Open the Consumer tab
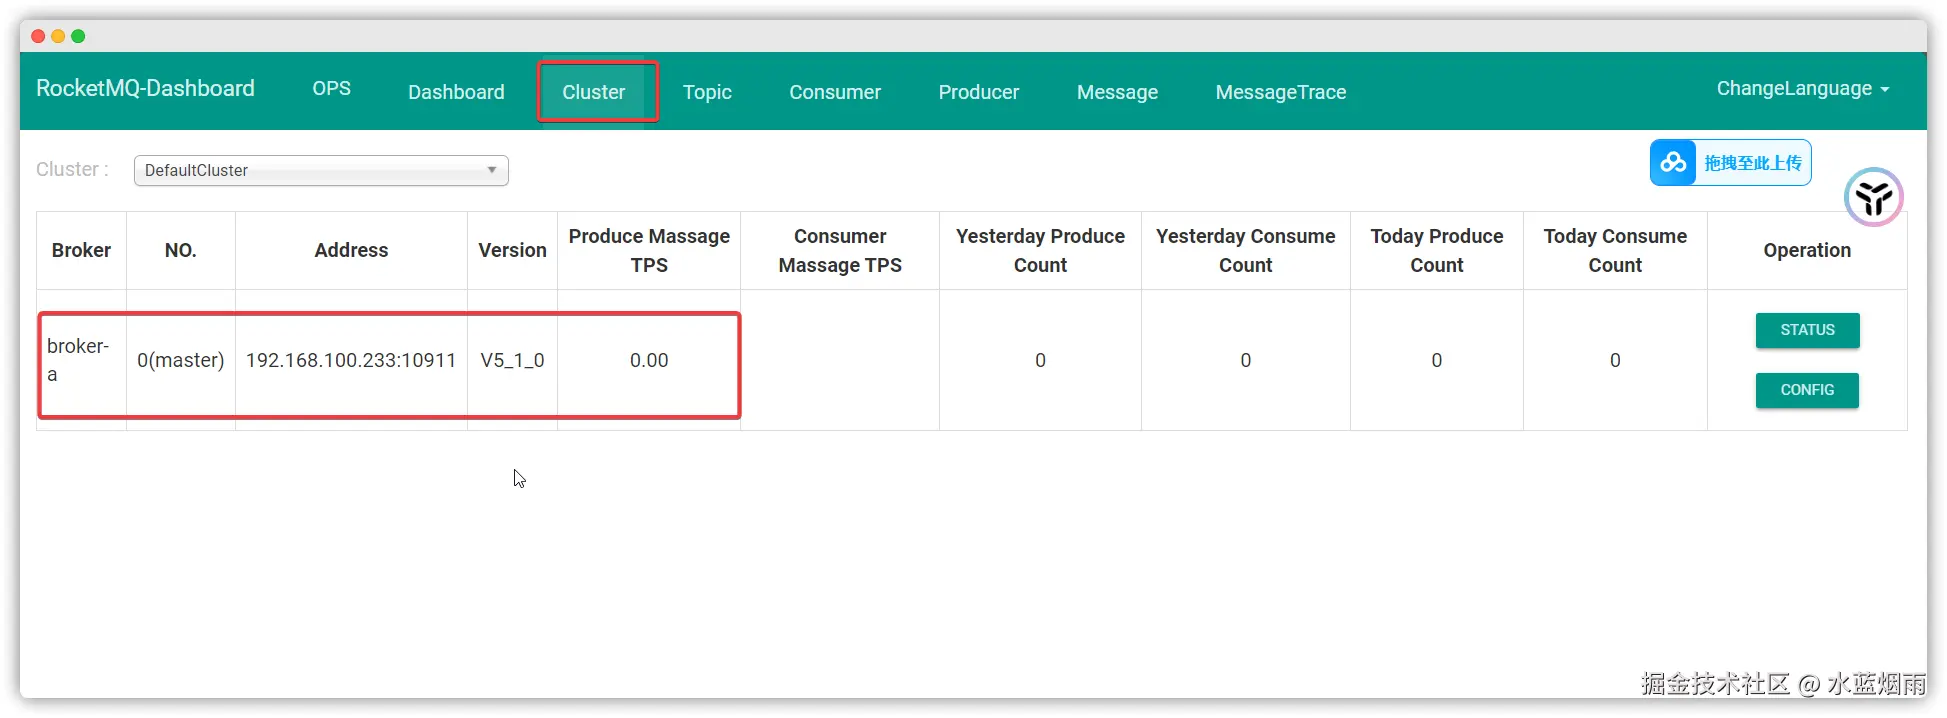Screen dimensions: 1947x718 click(835, 92)
